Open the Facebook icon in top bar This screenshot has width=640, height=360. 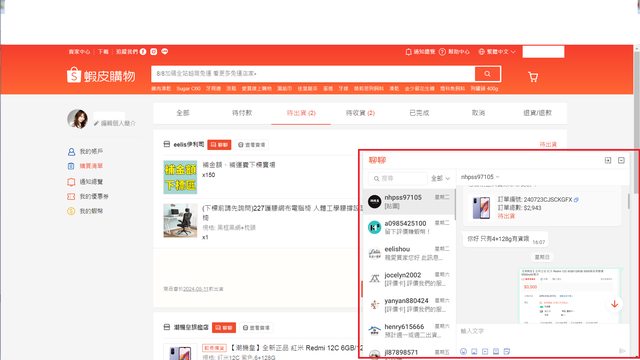[x=143, y=51]
